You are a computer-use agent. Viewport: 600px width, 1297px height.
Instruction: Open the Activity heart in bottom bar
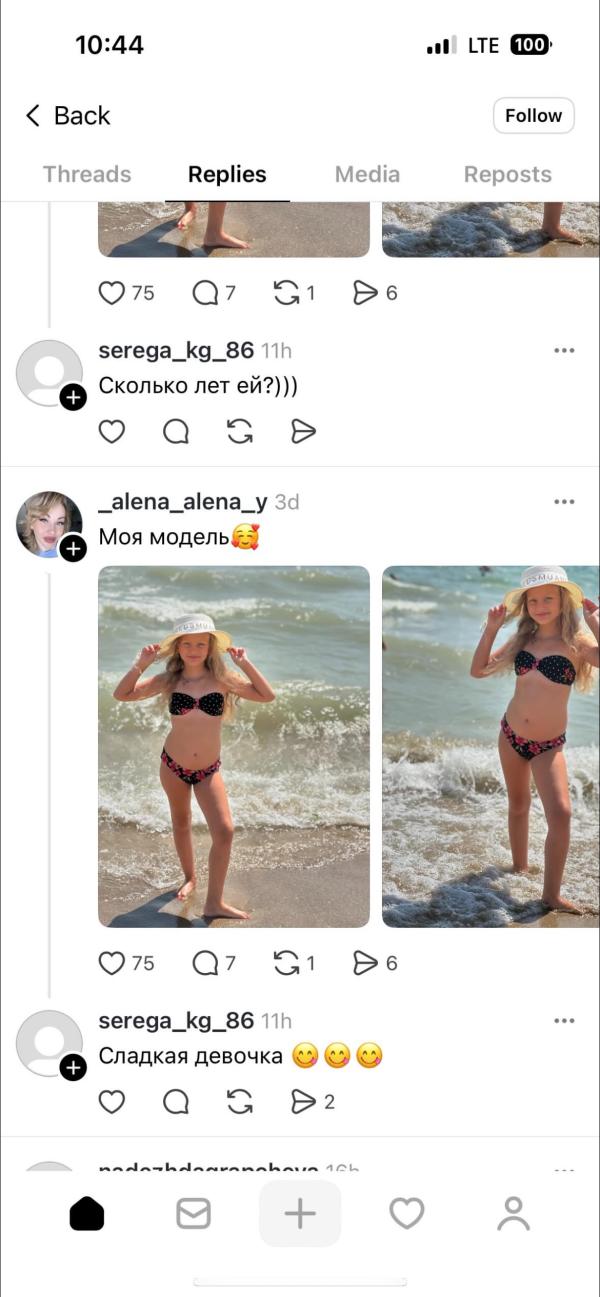407,1213
